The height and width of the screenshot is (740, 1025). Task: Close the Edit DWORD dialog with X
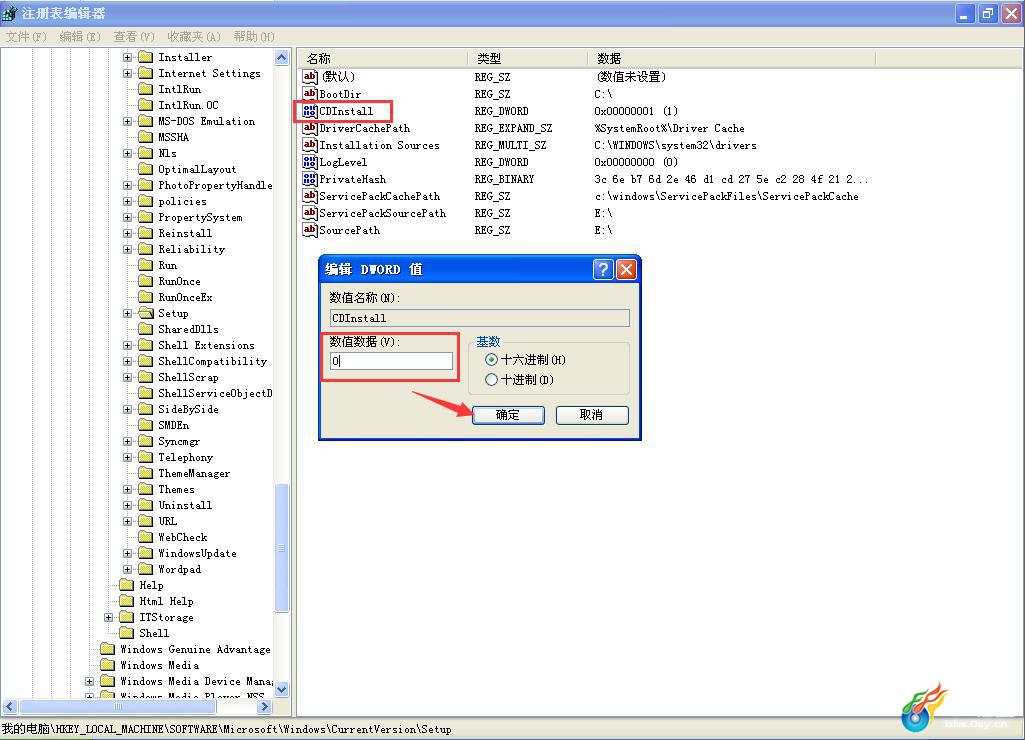tap(626, 269)
